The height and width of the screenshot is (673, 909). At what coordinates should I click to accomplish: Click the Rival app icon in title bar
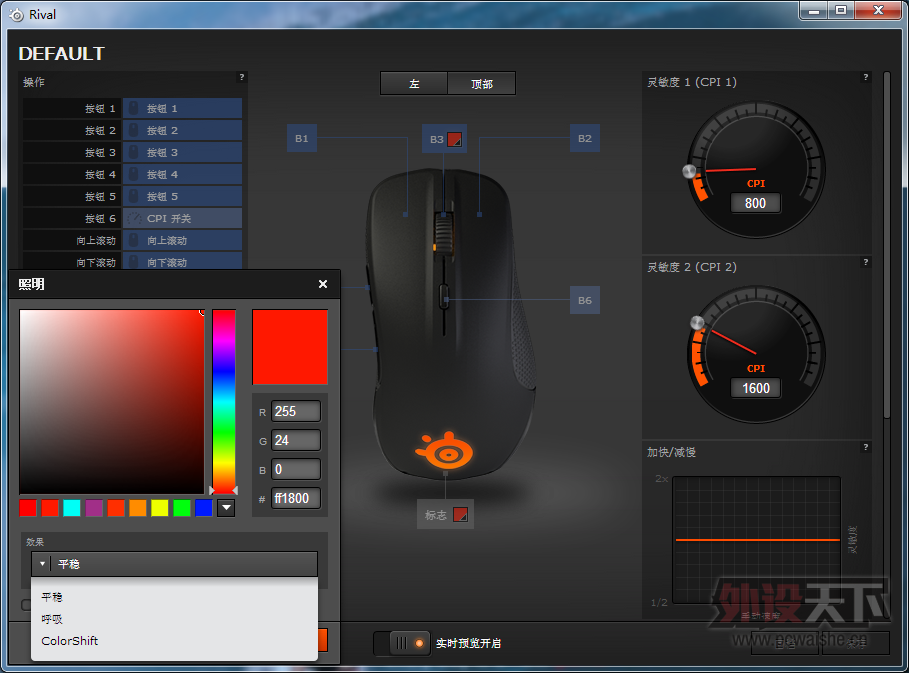(17, 14)
